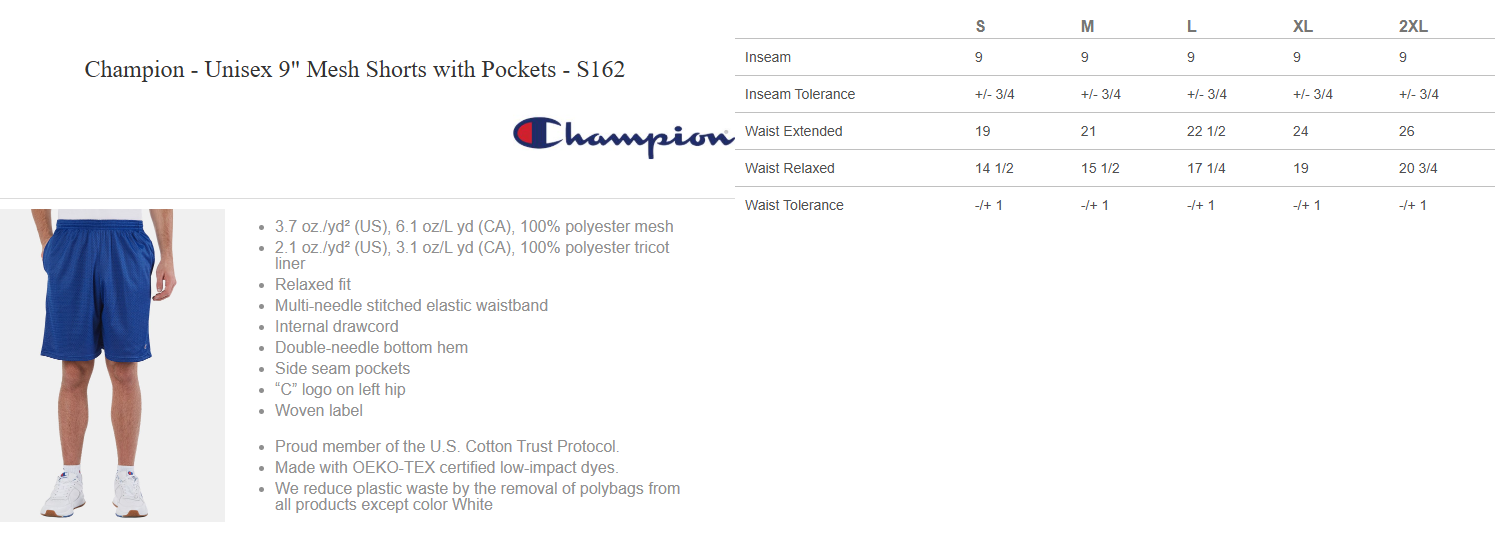Select the L size column header
The image size is (1496, 540).
tap(1191, 27)
